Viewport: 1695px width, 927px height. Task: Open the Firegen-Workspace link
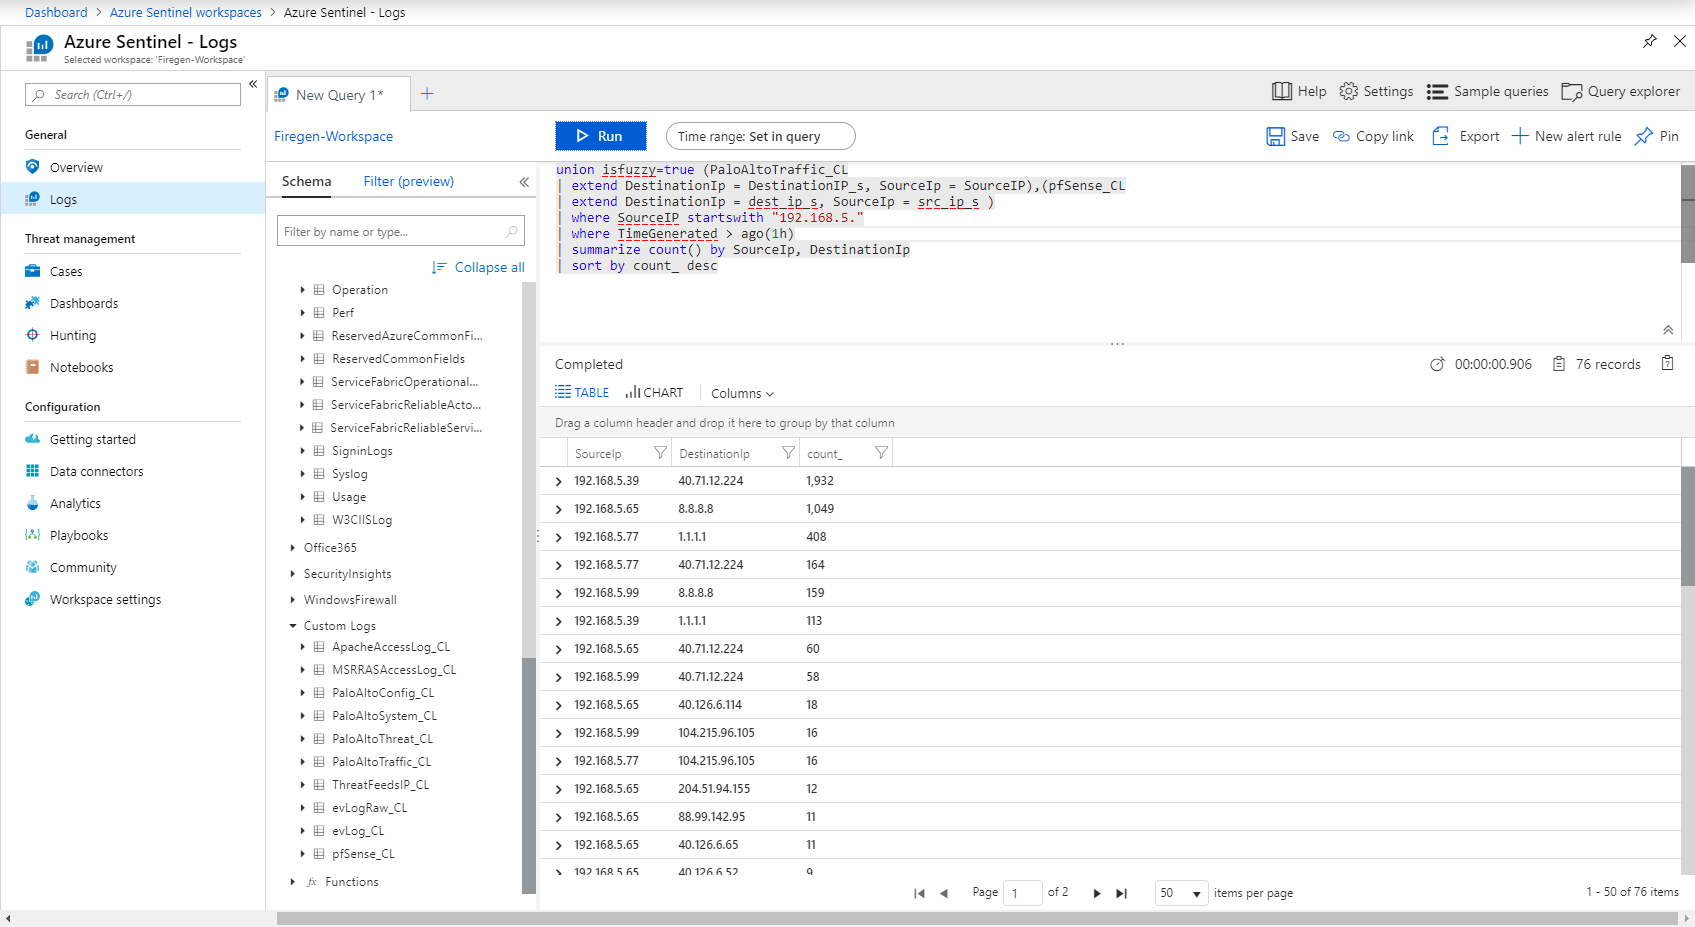pos(333,136)
